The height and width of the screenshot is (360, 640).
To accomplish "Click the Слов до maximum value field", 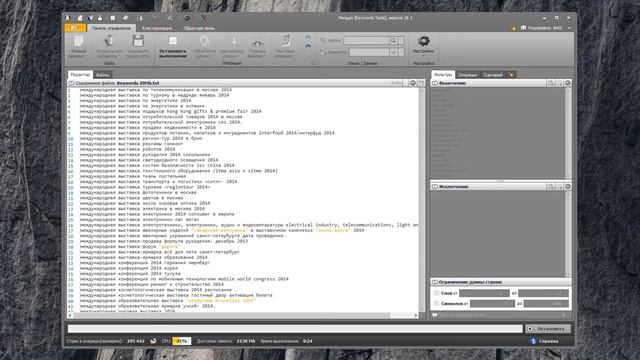I will 543,293.
